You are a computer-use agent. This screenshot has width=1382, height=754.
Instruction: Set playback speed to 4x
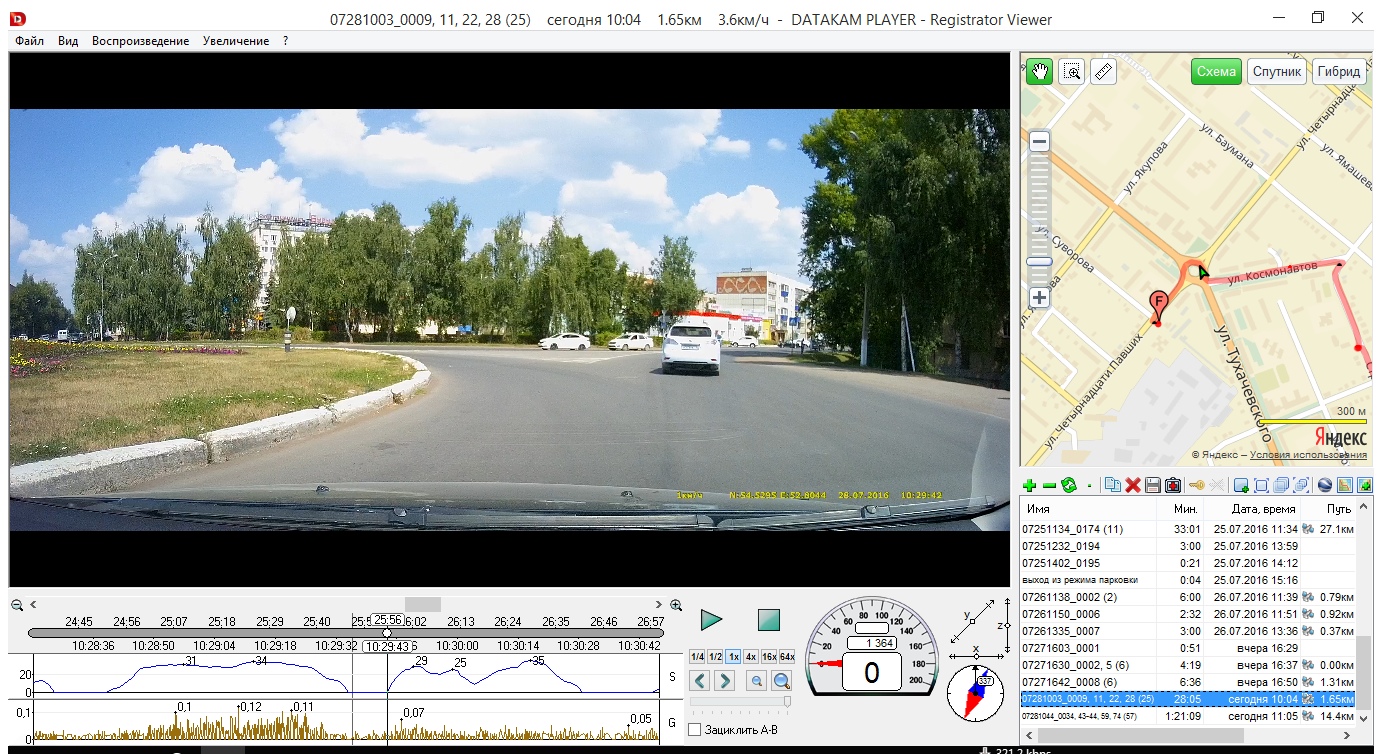[x=750, y=657]
